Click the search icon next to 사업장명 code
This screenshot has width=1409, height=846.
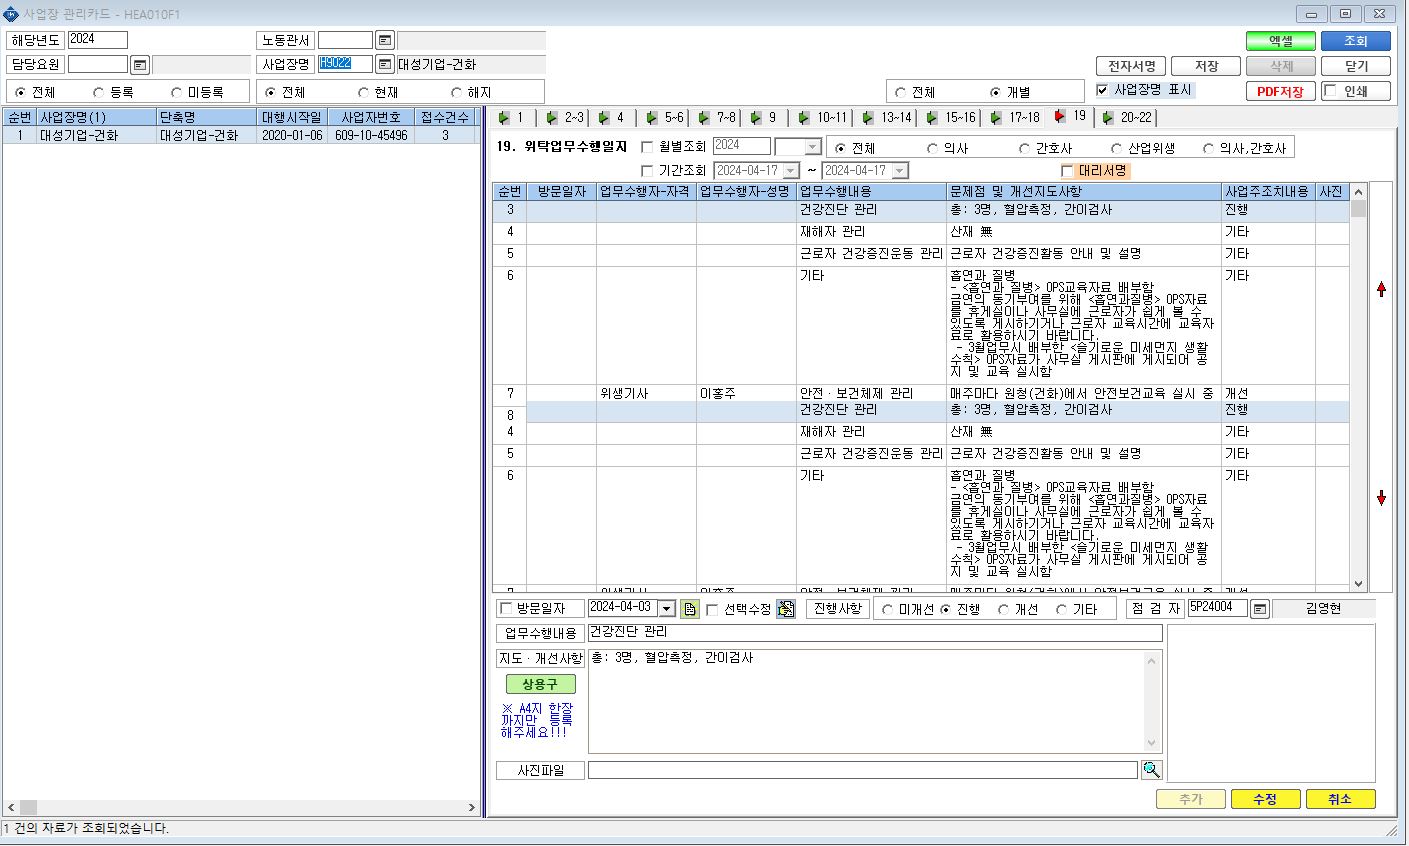pyautogui.click(x=385, y=65)
